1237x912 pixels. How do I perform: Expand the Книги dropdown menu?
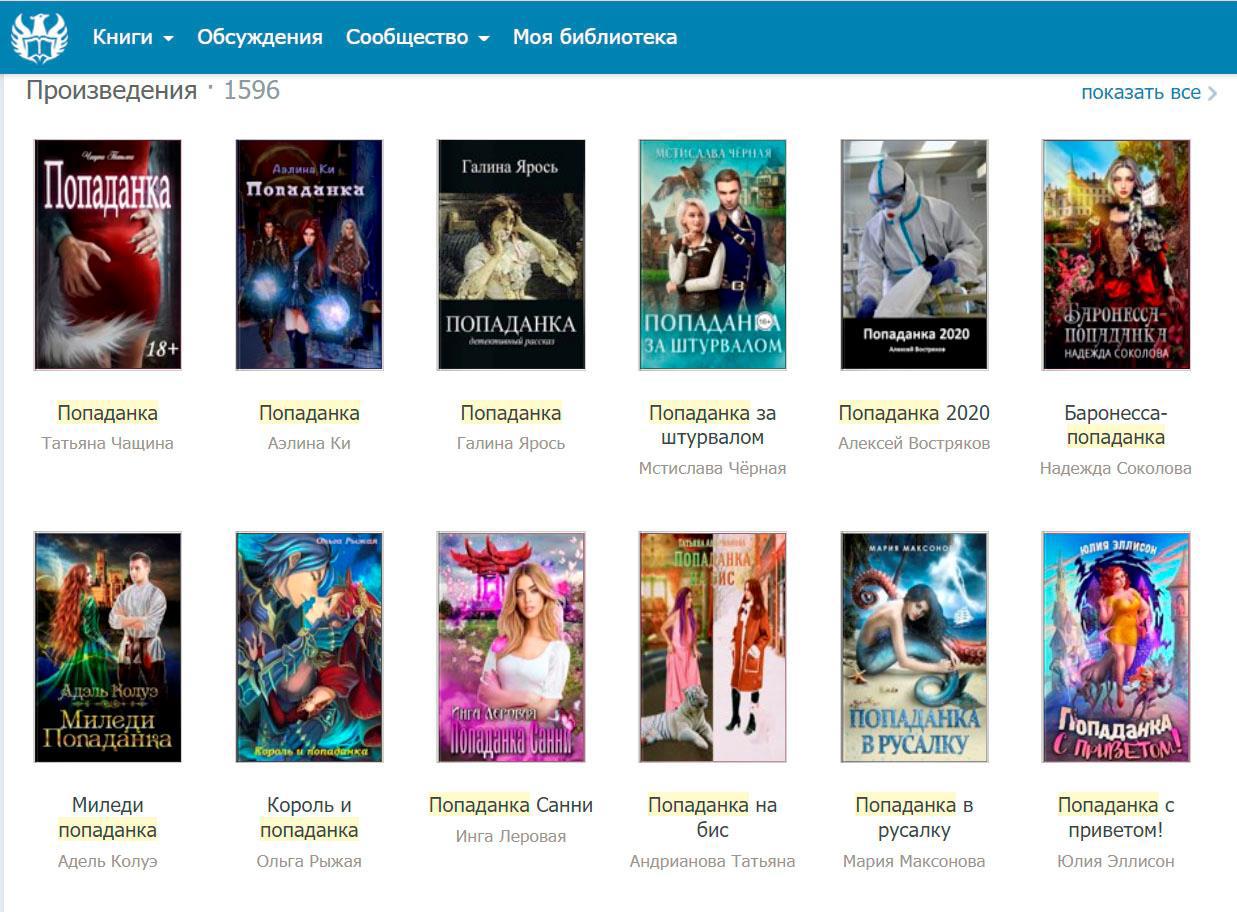click(132, 38)
